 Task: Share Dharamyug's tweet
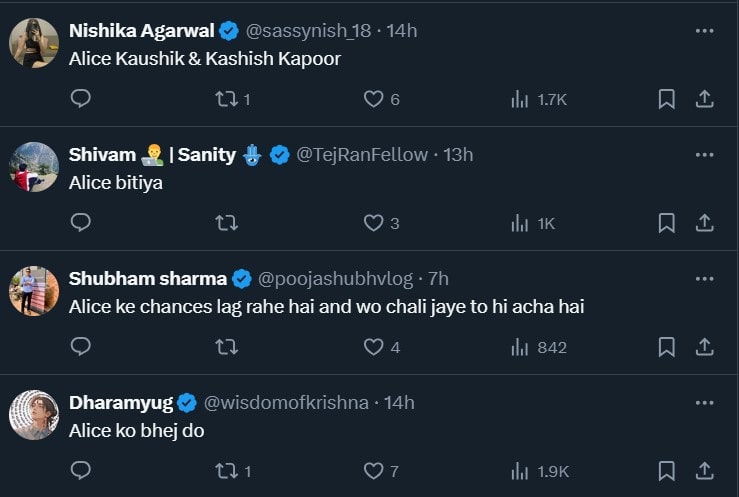[704, 471]
